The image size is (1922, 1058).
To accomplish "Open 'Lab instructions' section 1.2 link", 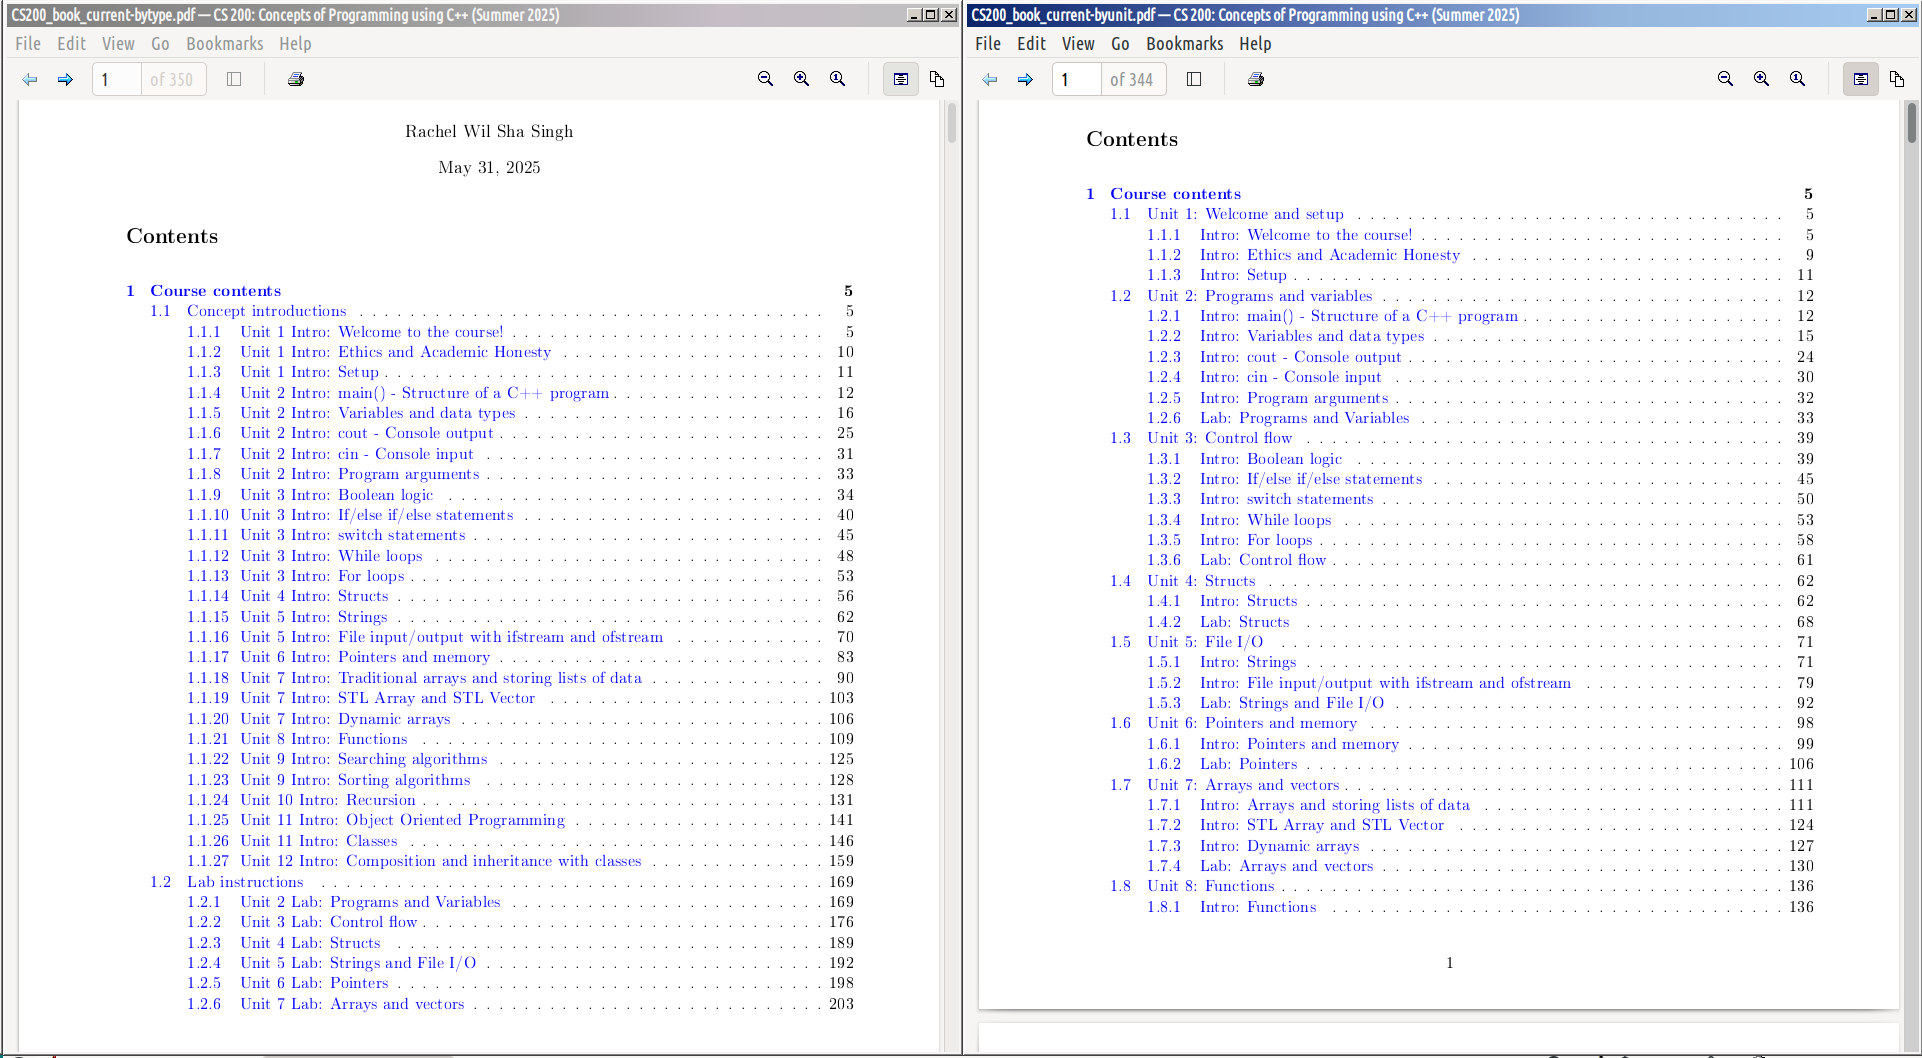I will (245, 882).
